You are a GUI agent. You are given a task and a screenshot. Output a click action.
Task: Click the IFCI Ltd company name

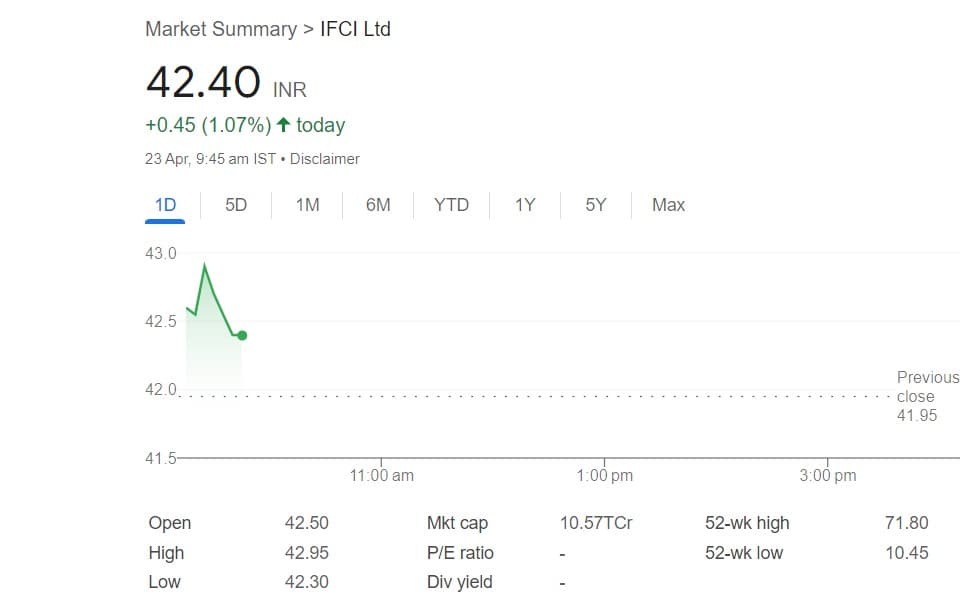click(355, 29)
